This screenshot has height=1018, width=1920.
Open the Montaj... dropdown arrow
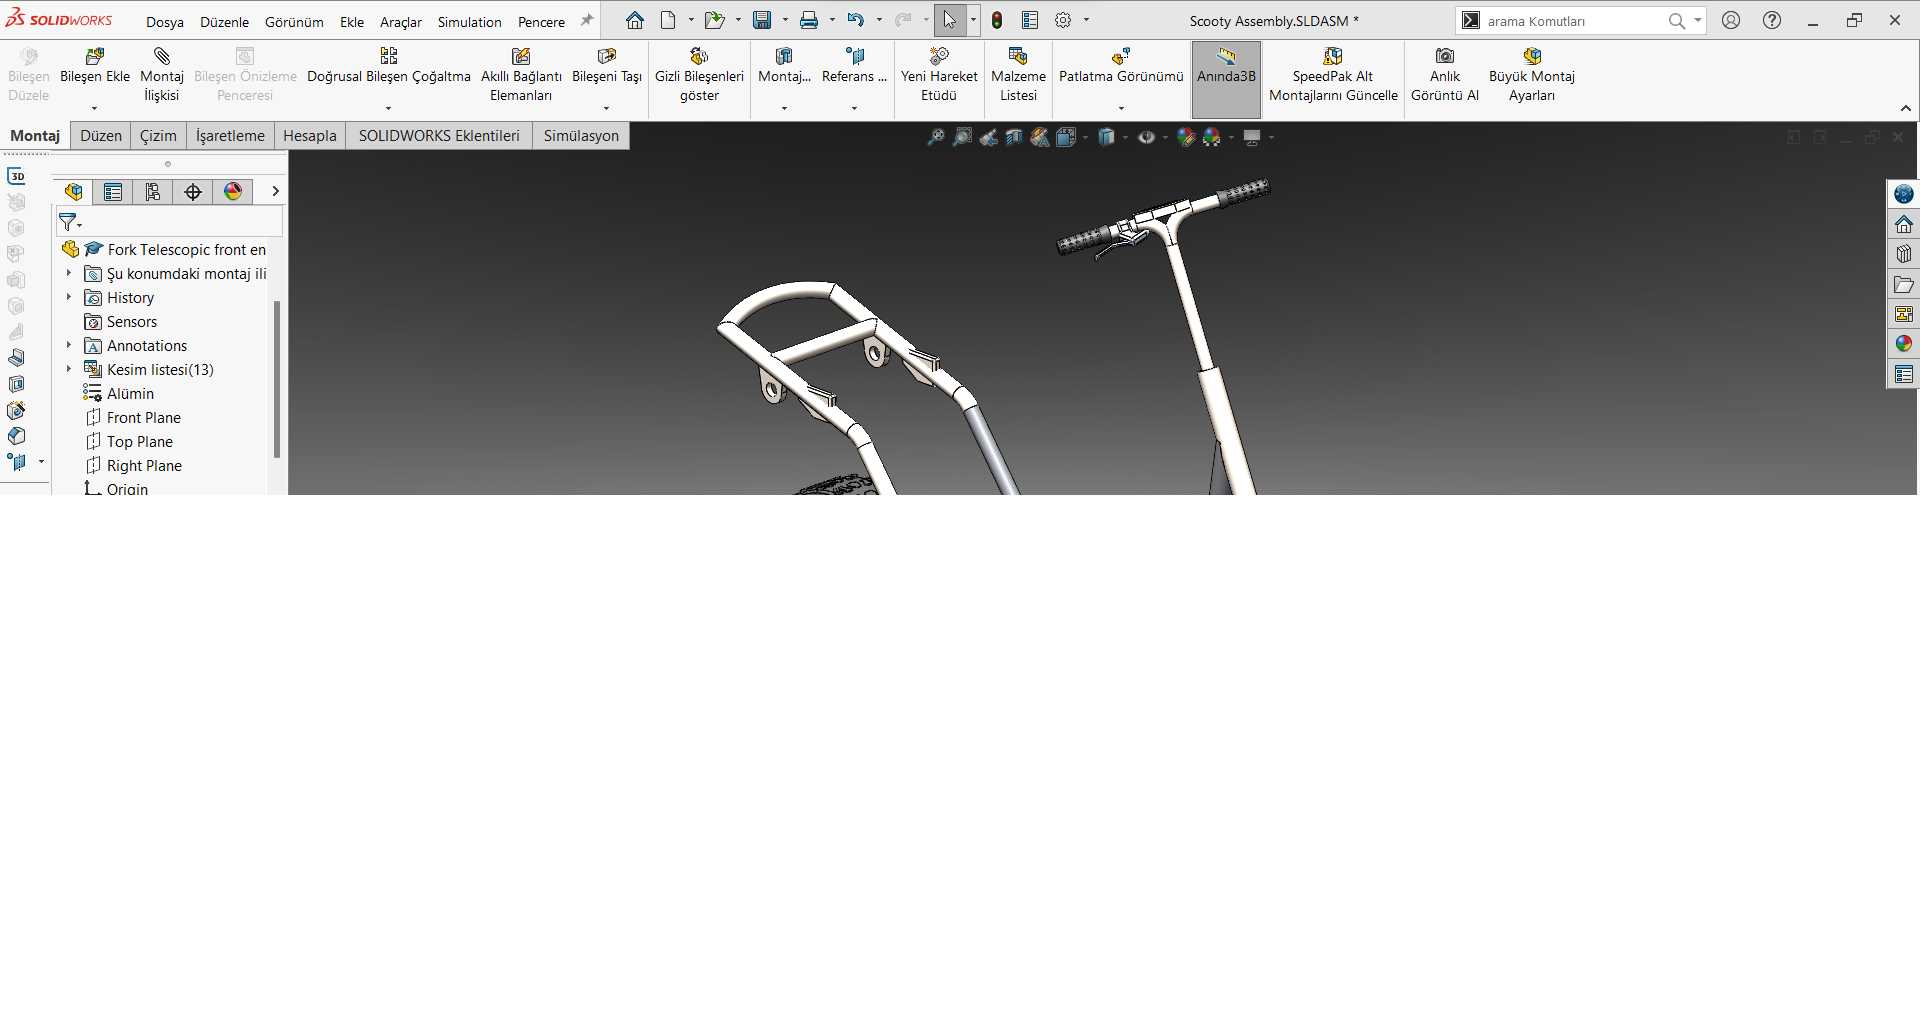[x=784, y=108]
